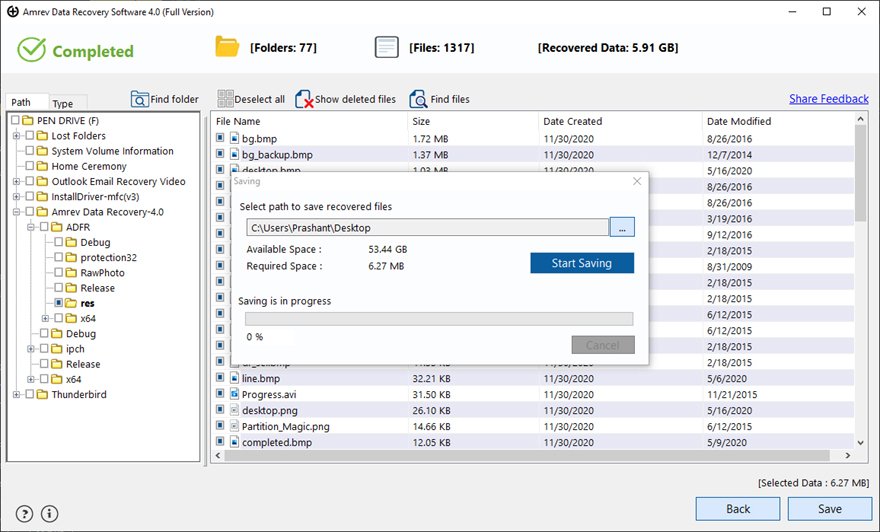The width and height of the screenshot is (880, 532).
Task: Click the completed.bmp file icon
Action: (x=235, y=442)
